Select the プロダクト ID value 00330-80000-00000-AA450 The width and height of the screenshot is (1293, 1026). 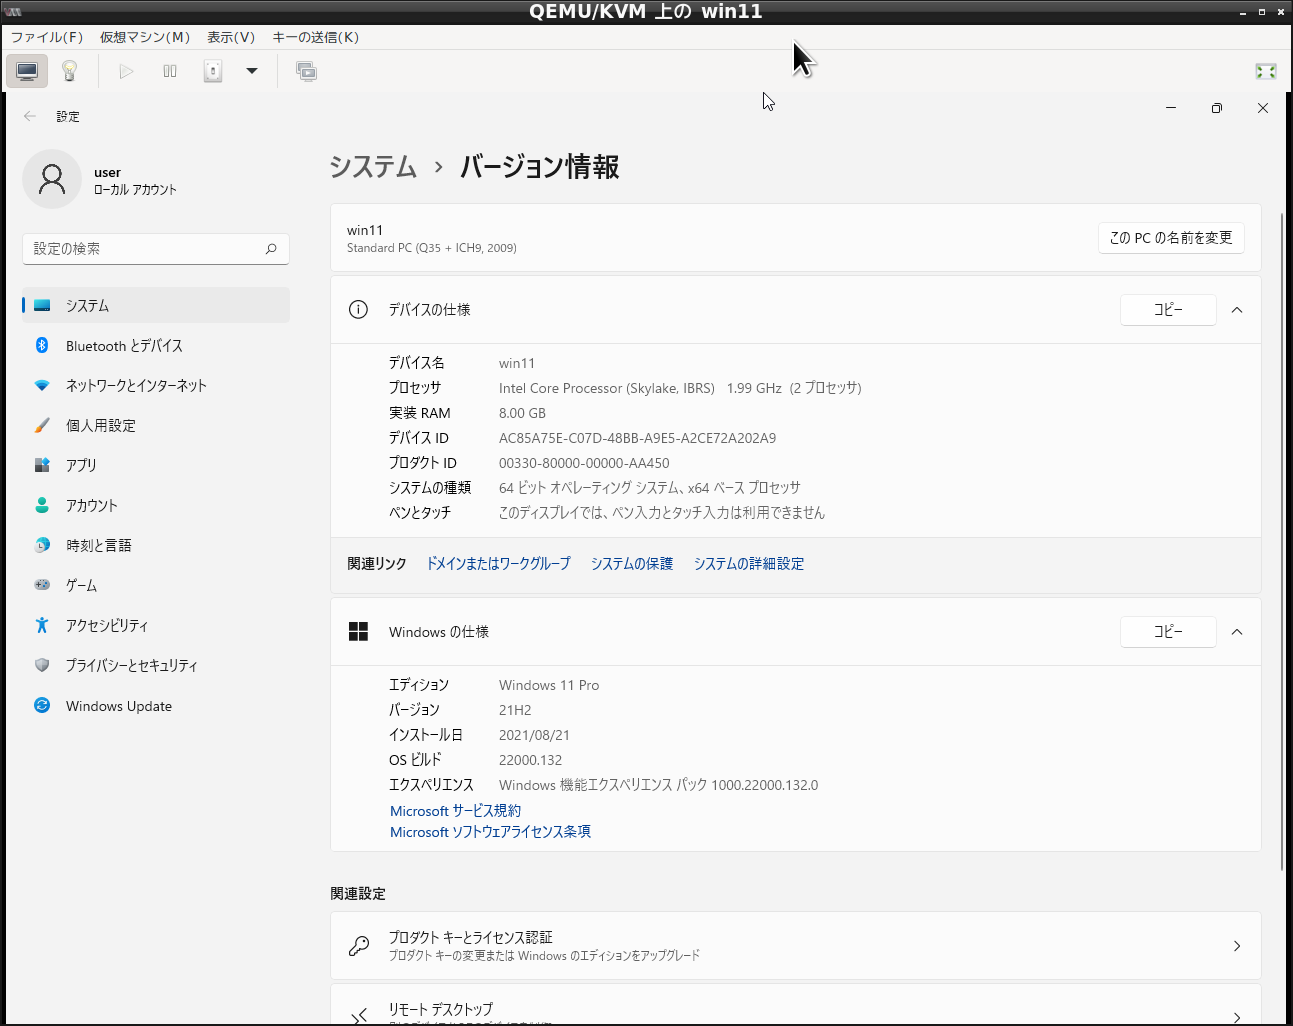[x=584, y=463]
